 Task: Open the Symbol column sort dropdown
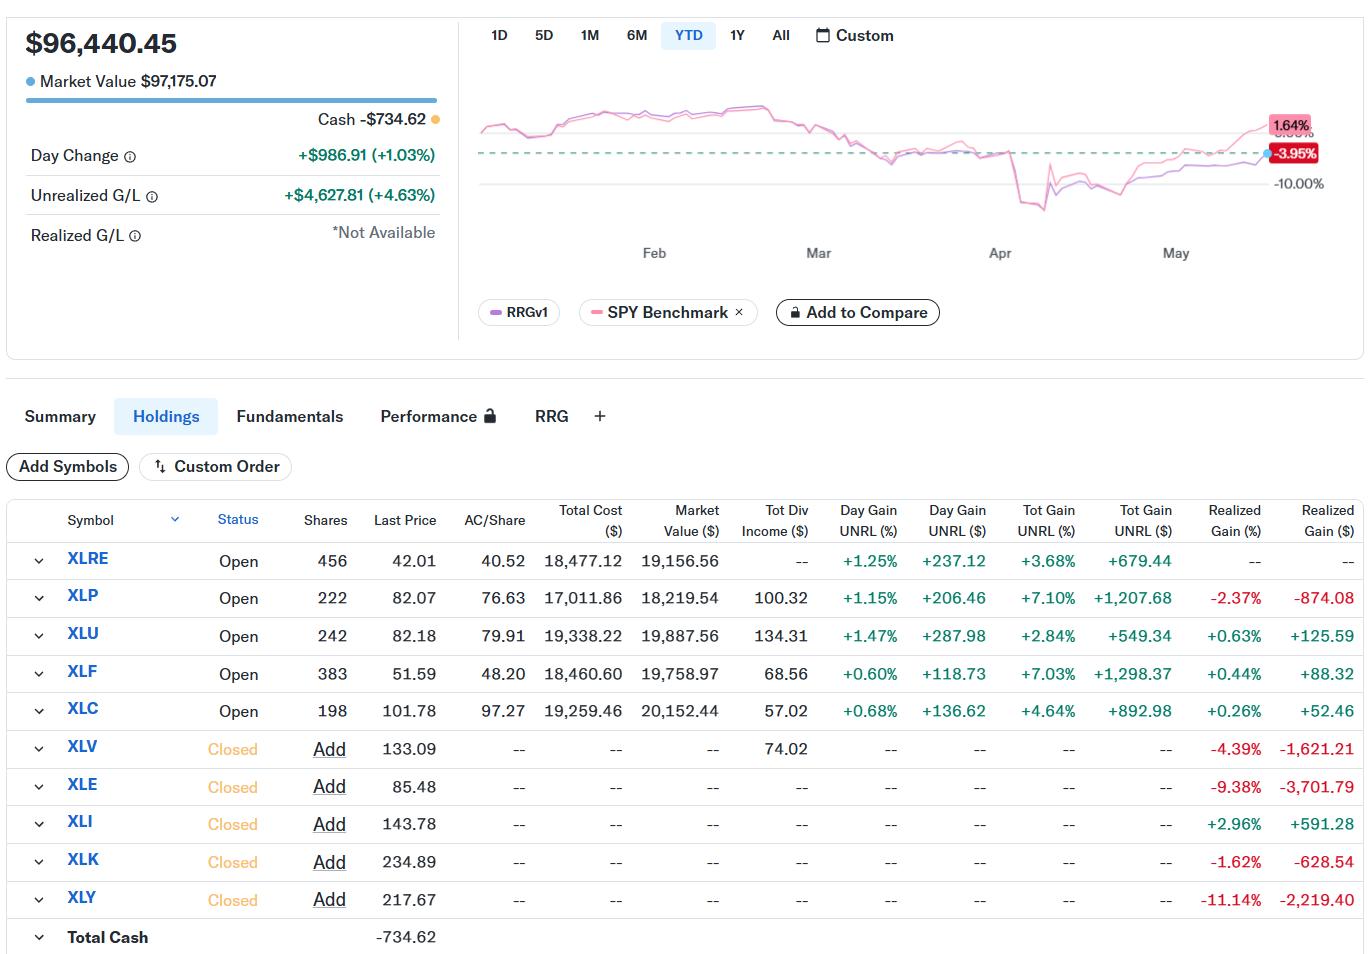coord(175,519)
